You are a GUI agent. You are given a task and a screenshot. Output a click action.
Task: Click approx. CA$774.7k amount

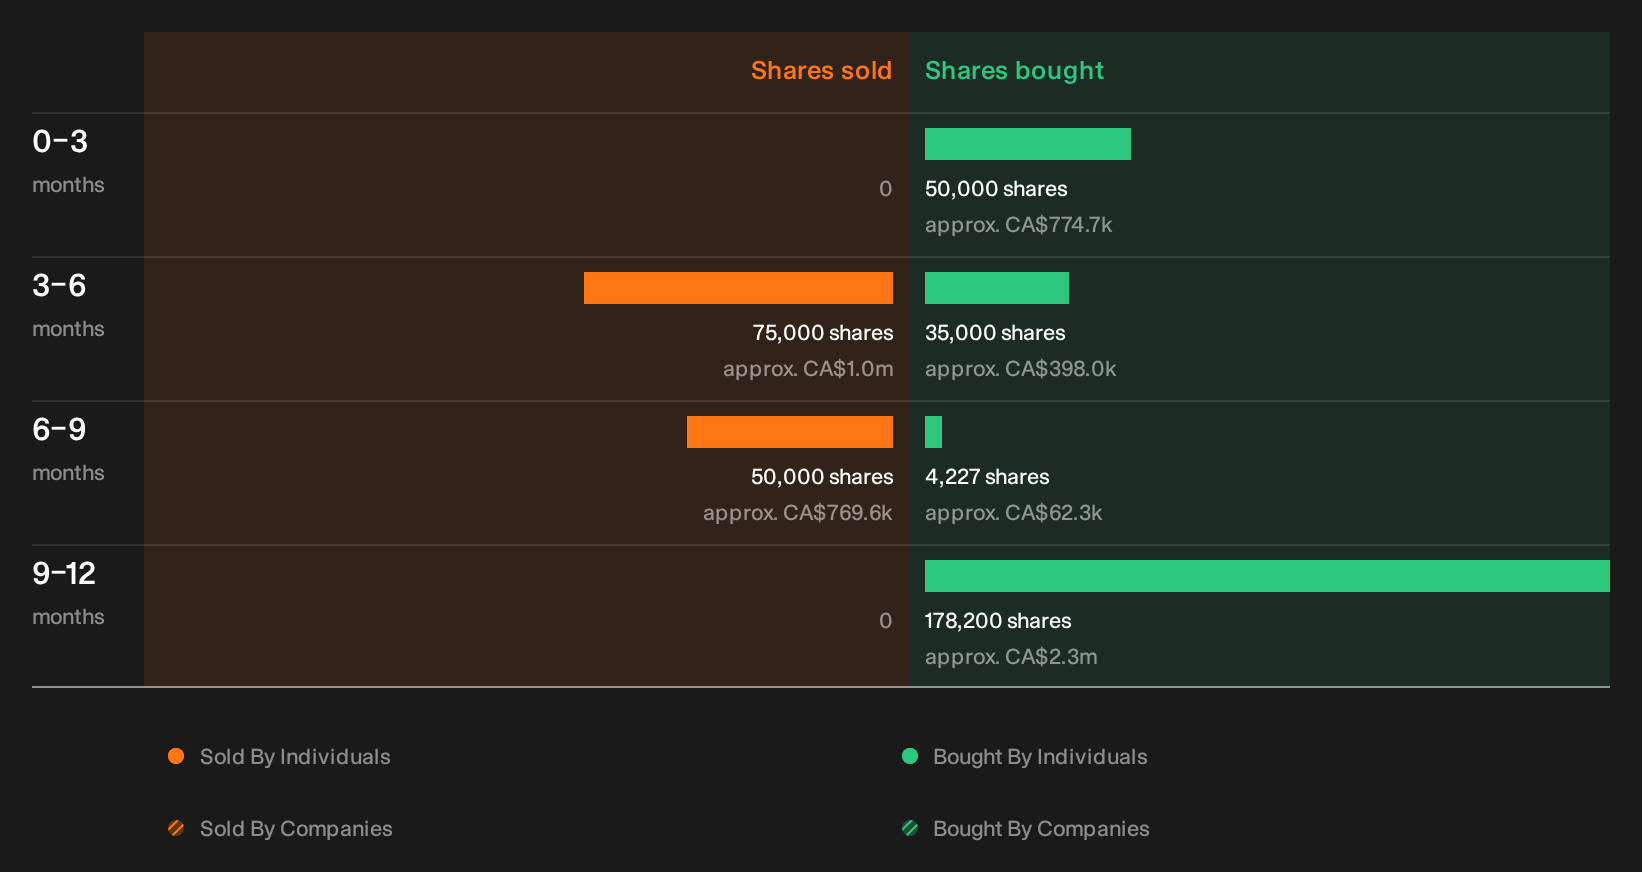1018,225
